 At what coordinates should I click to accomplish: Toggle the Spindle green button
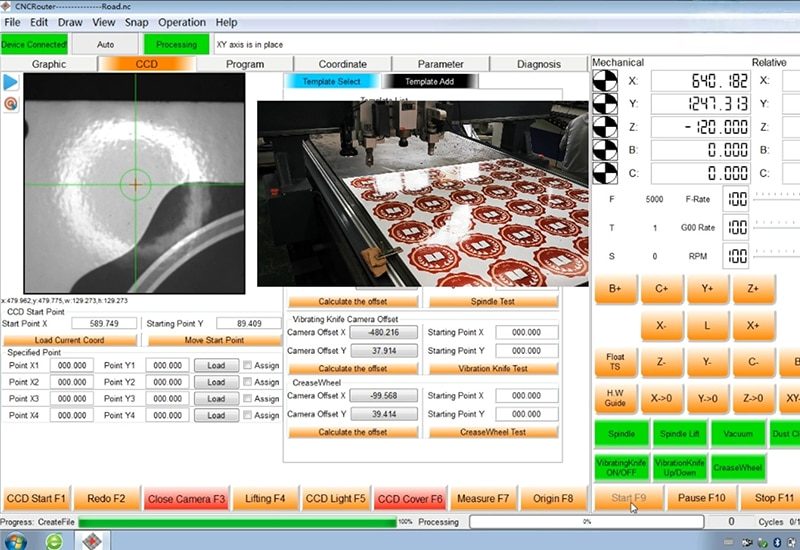point(621,434)
